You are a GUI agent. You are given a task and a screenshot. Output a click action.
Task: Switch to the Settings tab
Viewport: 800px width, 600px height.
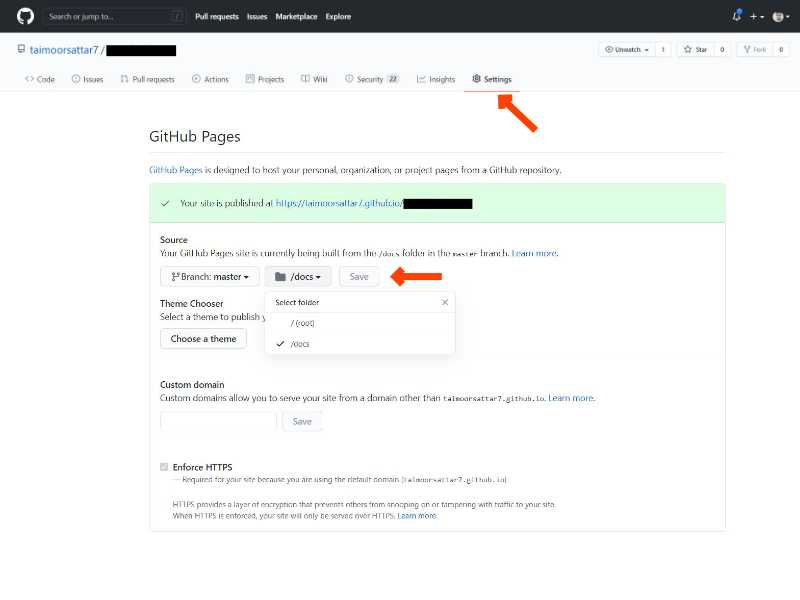(491, 79)
